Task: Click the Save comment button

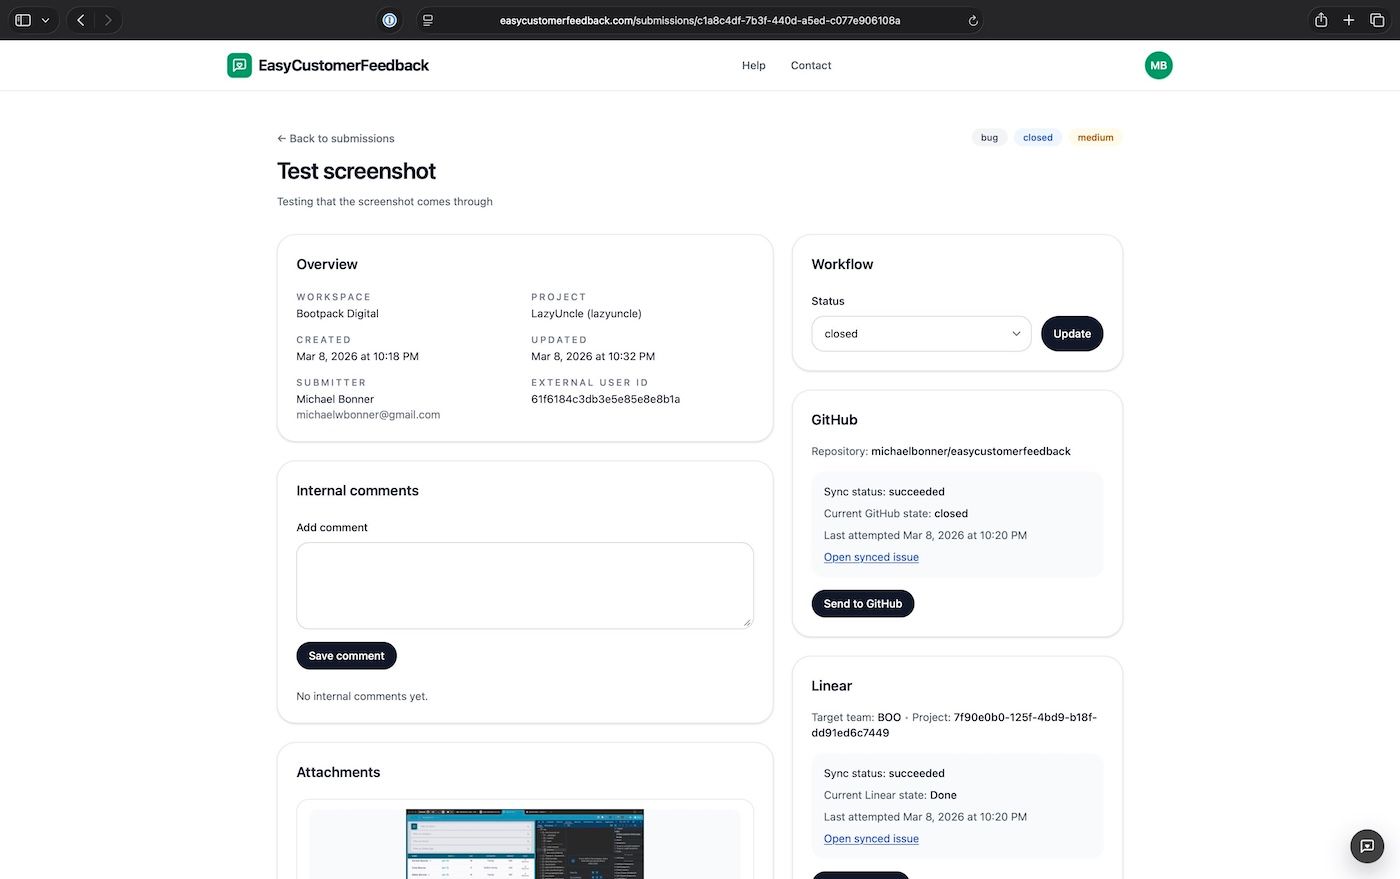Action: click(x=346, y=655)
